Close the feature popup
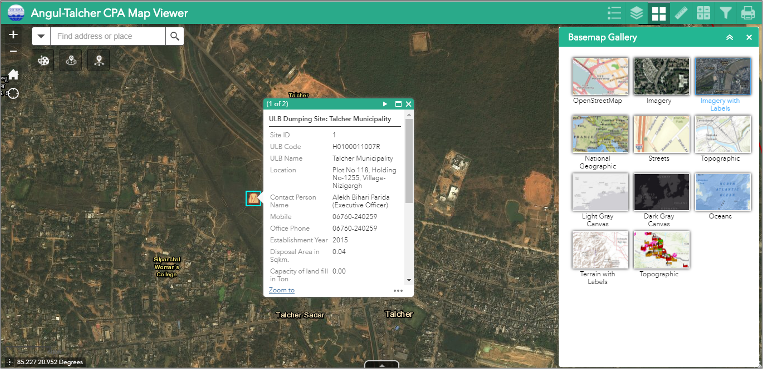 pos(408,104)
